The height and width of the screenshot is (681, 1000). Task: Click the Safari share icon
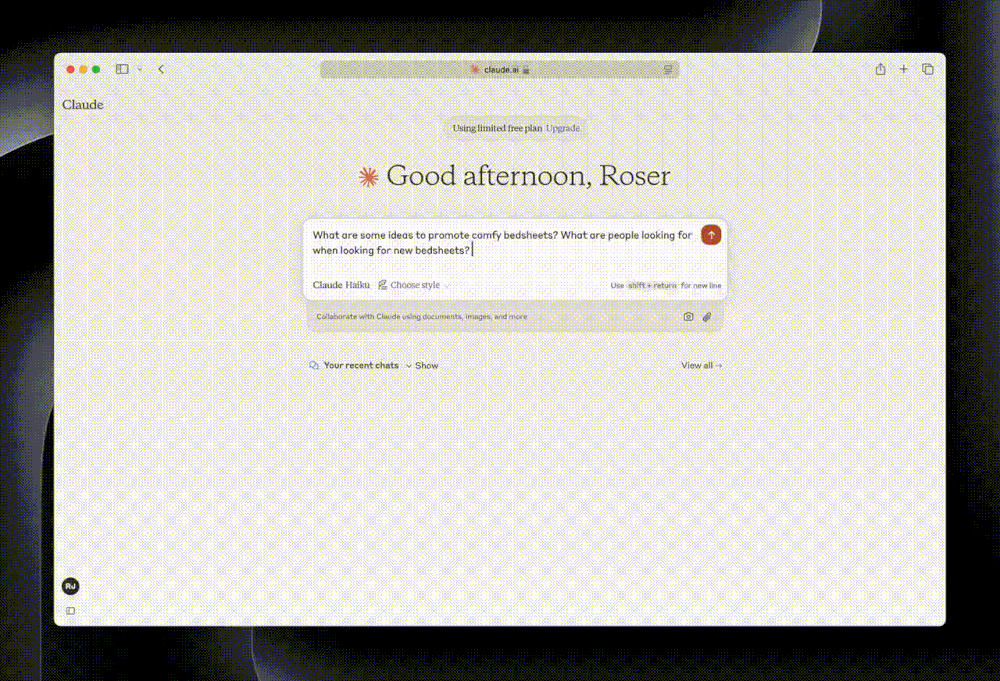[x=880, y=69]
